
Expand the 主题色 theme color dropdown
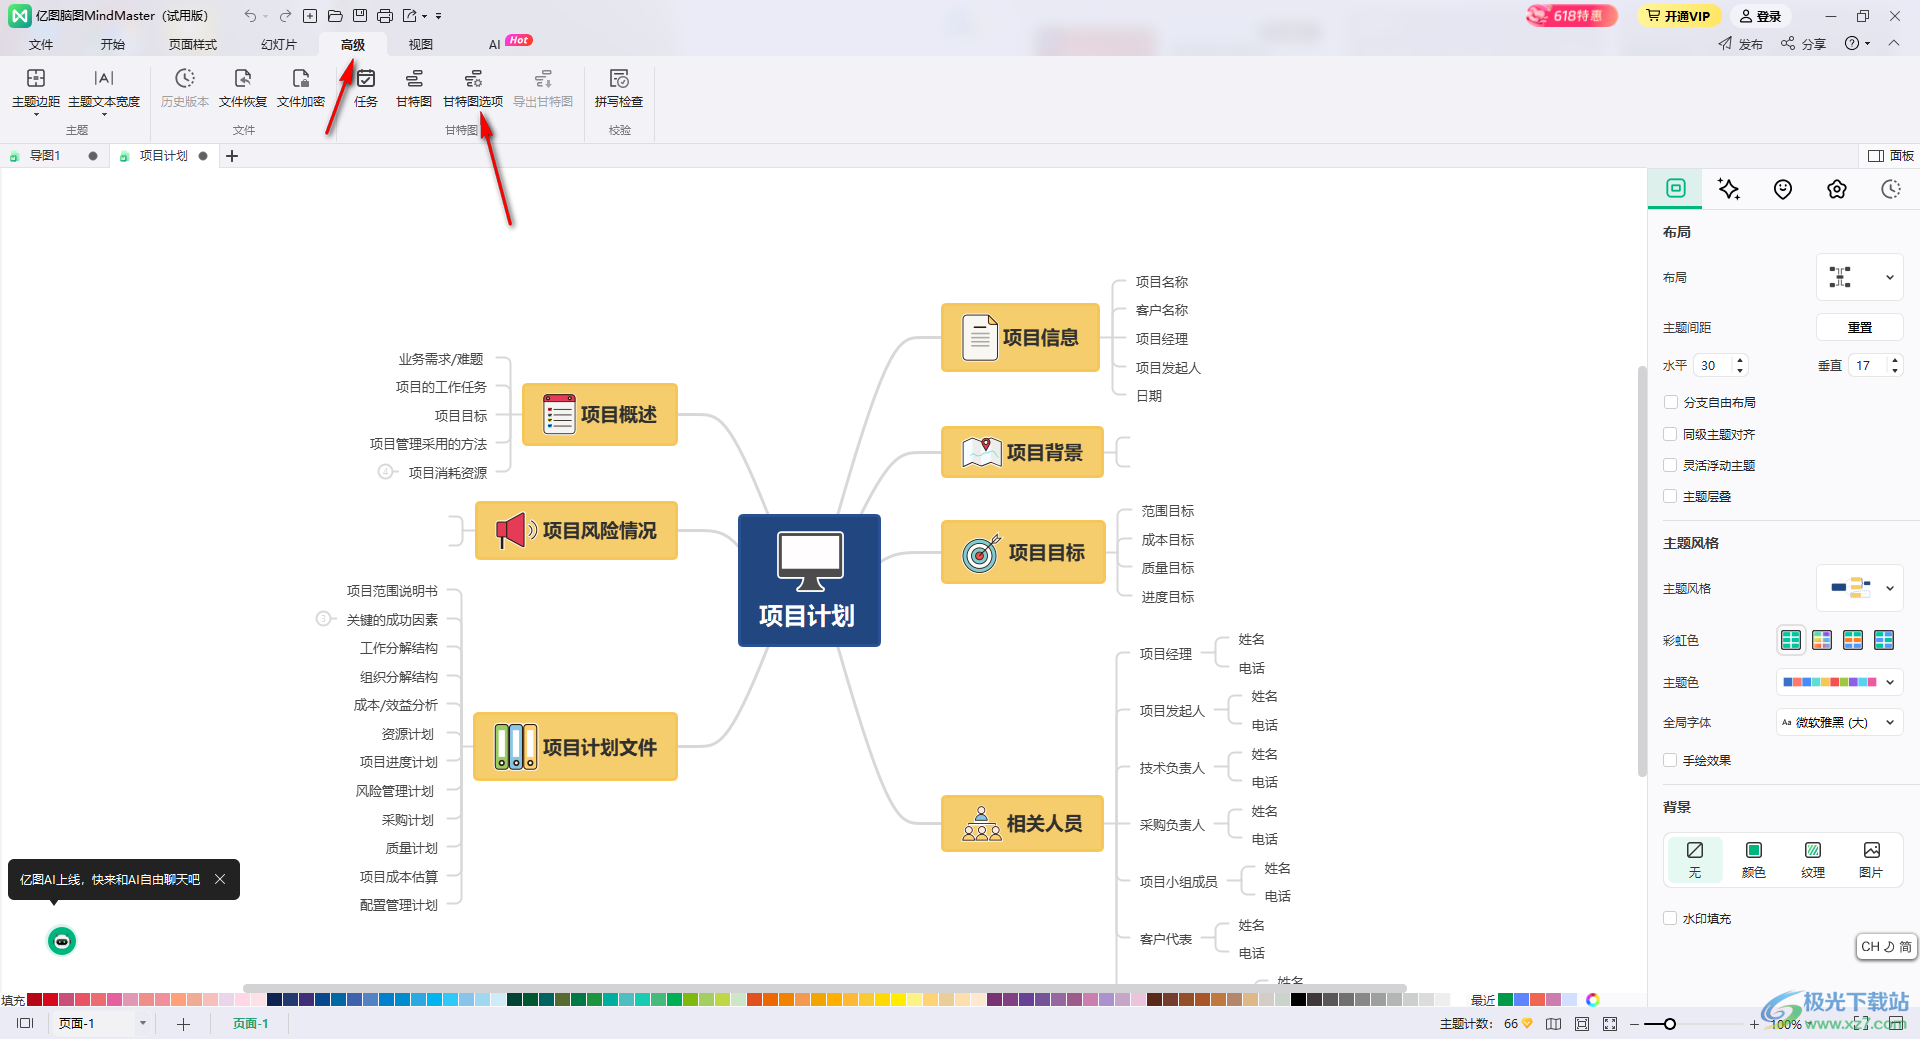(1840, 682)
